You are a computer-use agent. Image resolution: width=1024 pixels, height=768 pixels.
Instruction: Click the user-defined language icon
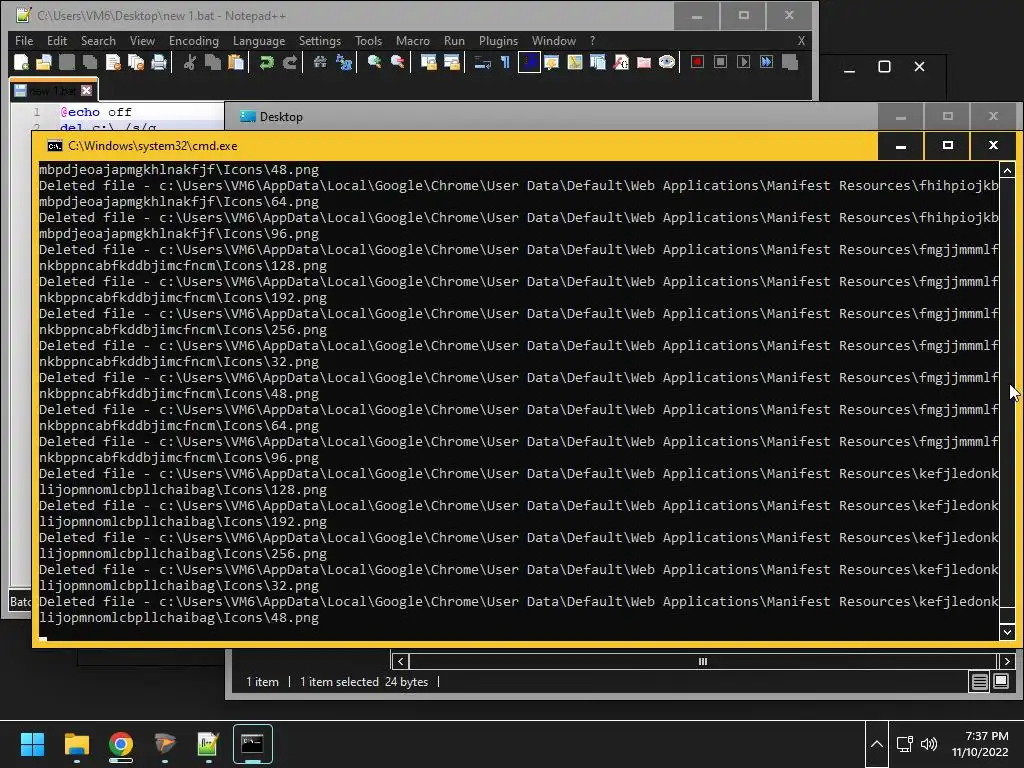[x=551, y=63]
